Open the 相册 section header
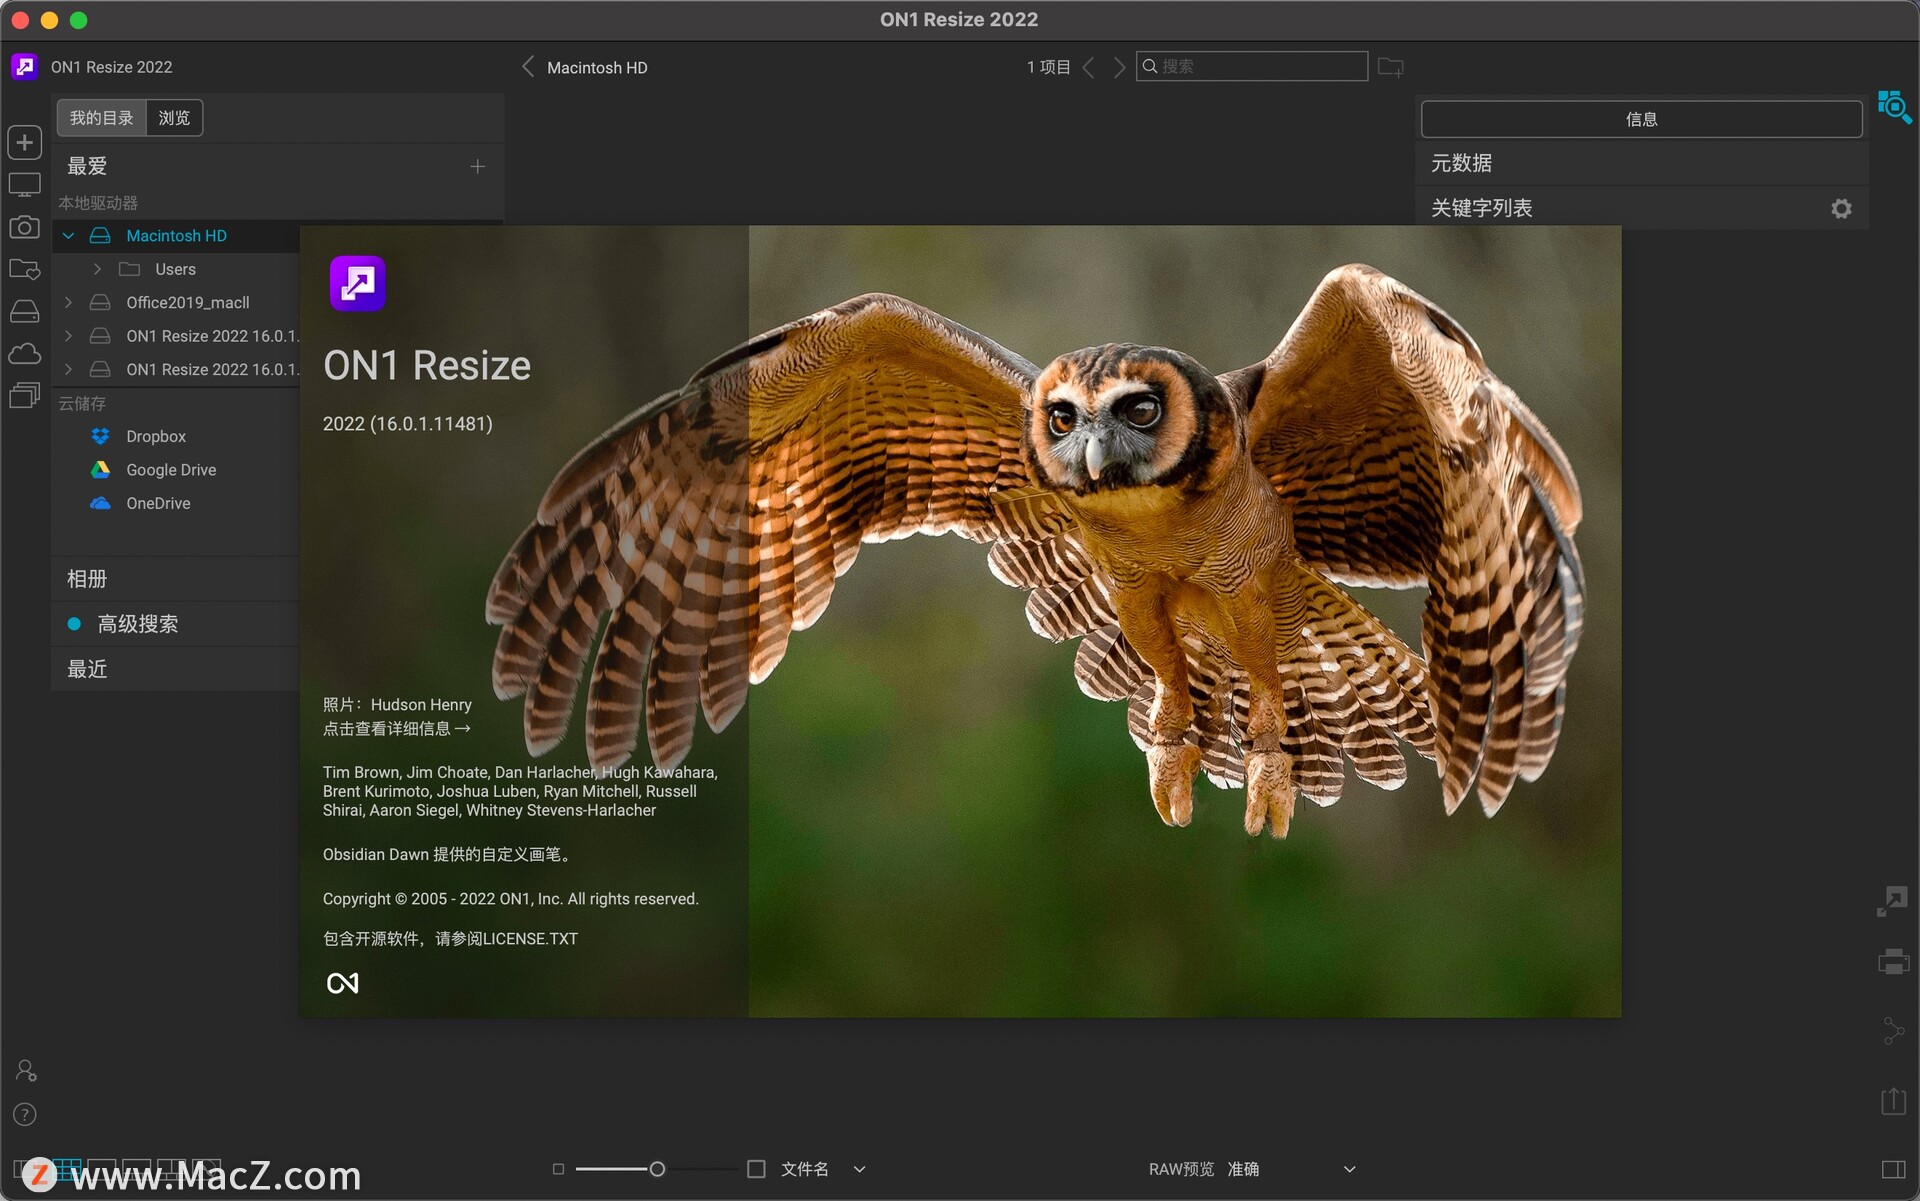 (x=176, y=579)
